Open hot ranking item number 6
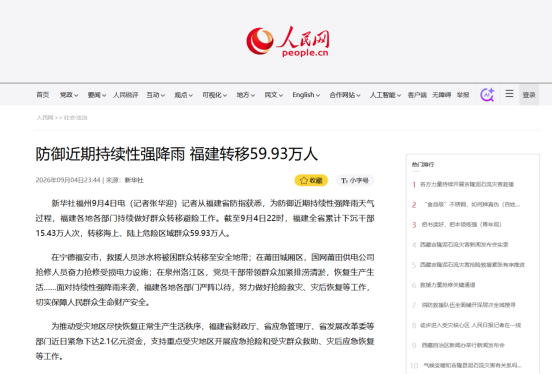 (447, 285)
